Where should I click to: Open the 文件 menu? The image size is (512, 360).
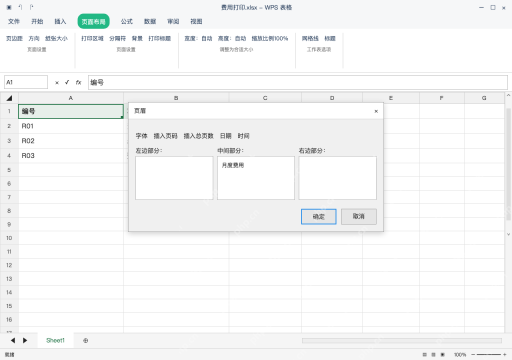[x=14, y=22]
